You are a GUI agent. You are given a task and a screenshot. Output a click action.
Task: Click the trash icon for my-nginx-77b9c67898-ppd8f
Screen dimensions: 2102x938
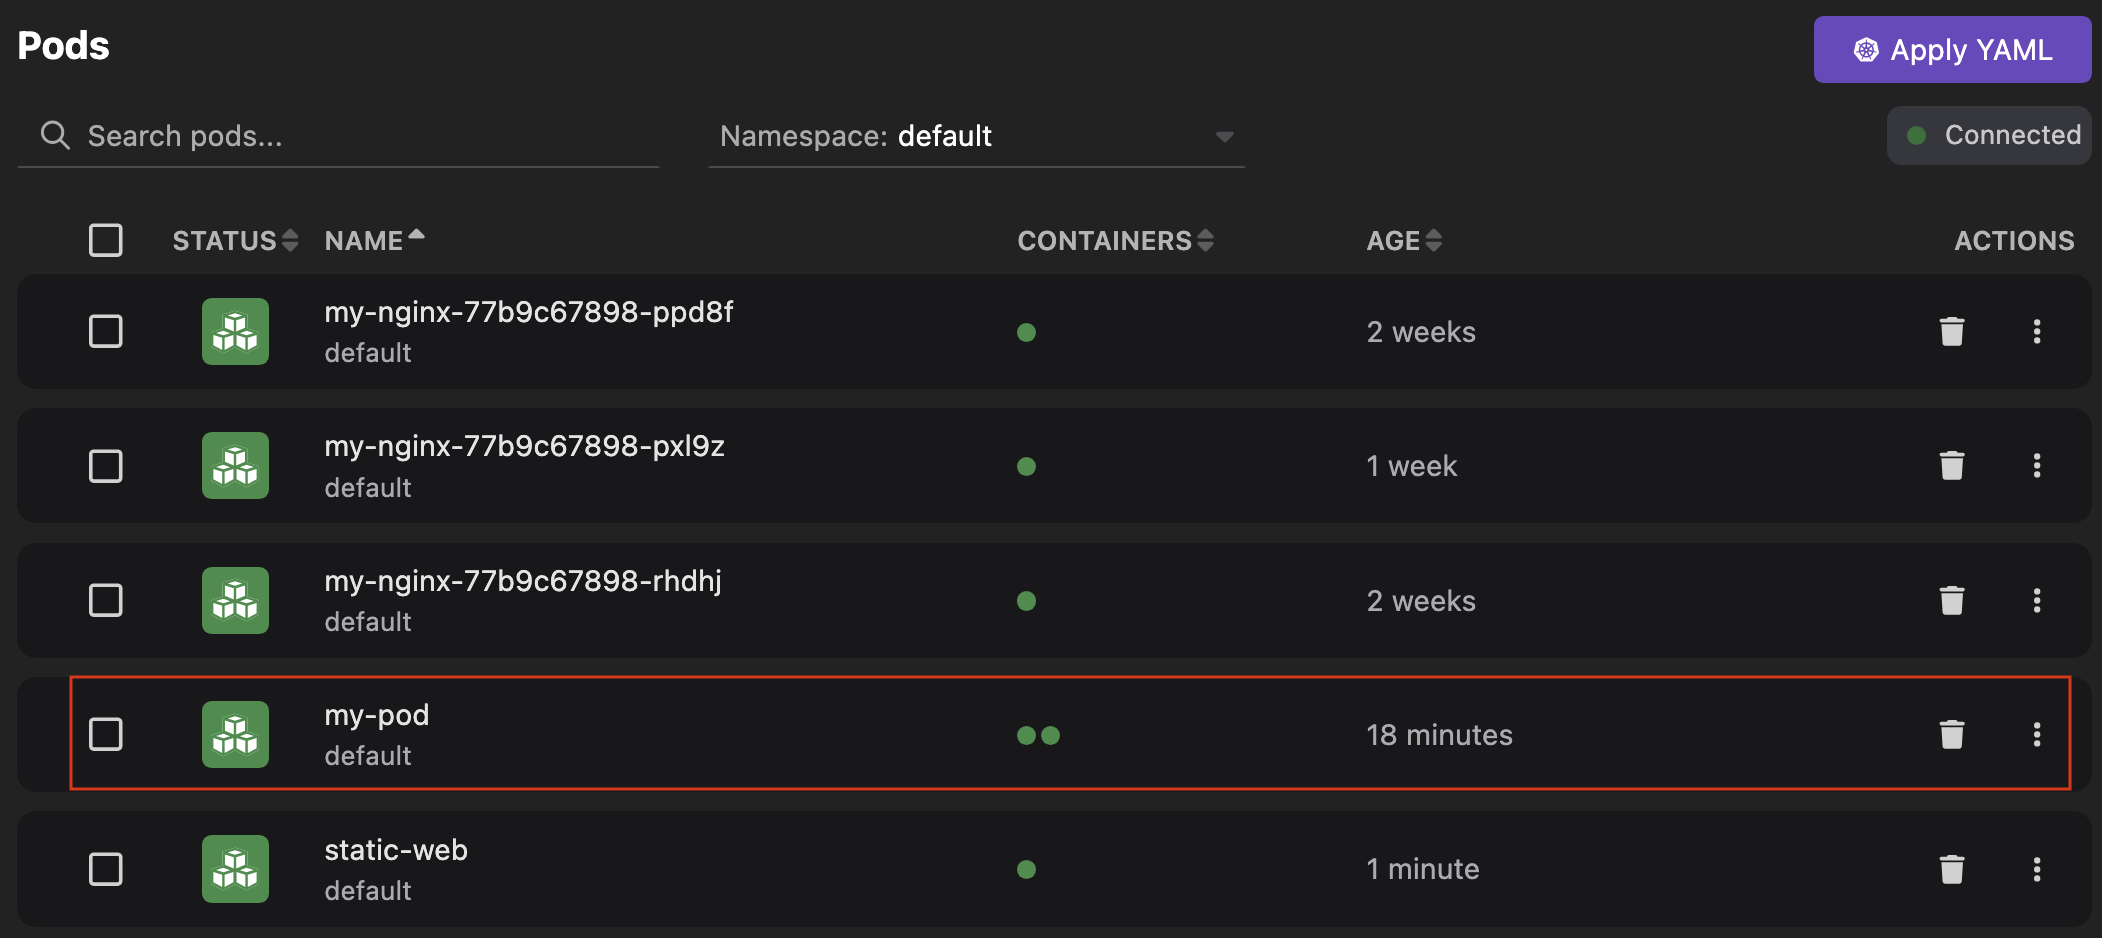(x=1951, y=331)
